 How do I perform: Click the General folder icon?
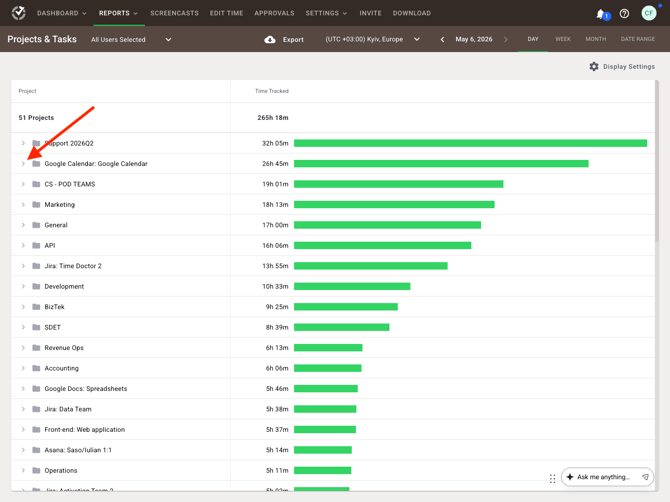coord(36,225)
